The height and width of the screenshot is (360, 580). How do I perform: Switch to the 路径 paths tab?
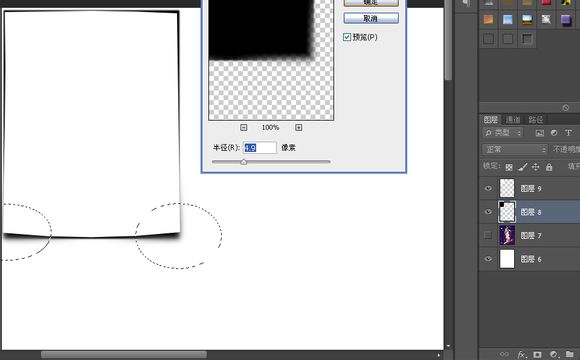[x=535, y=120]
